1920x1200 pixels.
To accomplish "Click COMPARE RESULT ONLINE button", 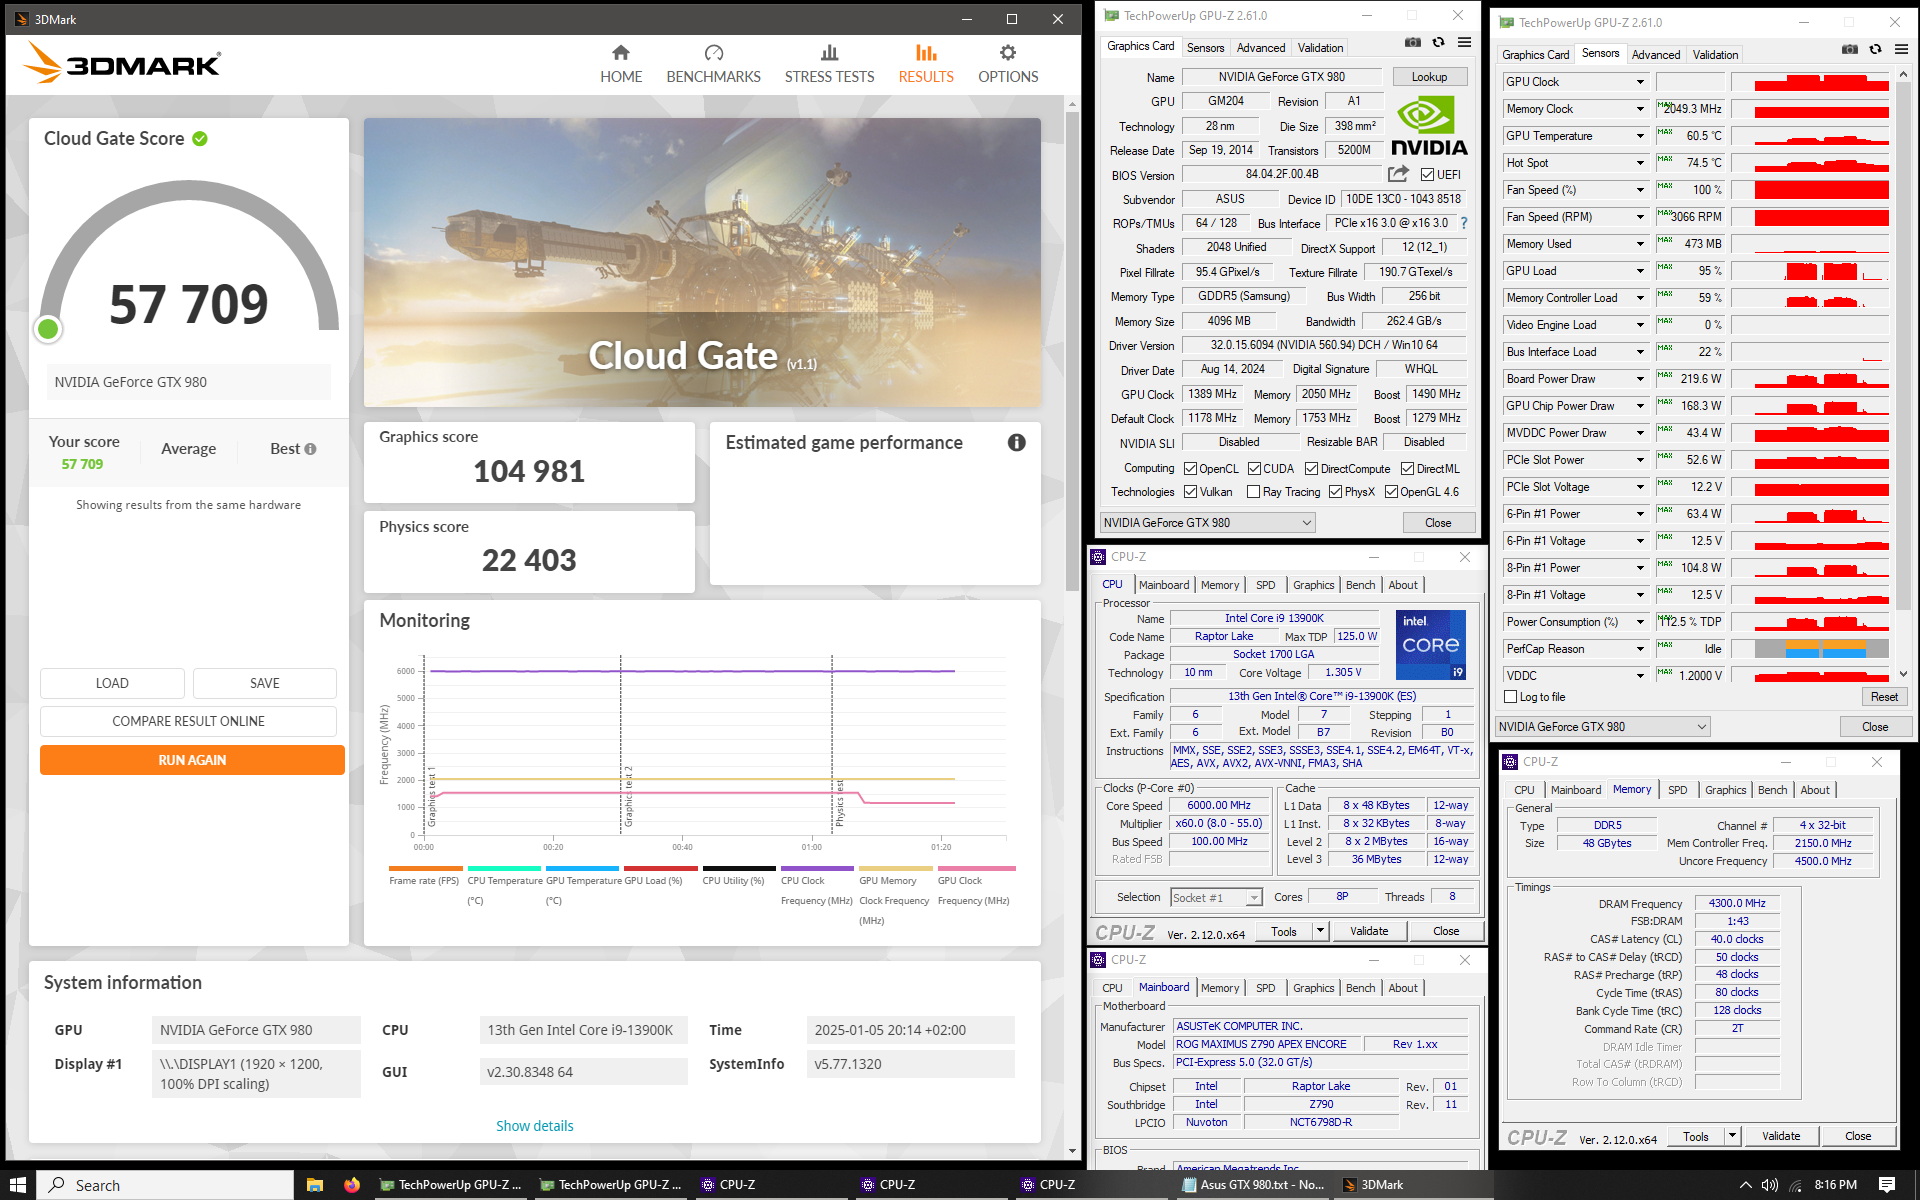I will click(x=188, y=721).
